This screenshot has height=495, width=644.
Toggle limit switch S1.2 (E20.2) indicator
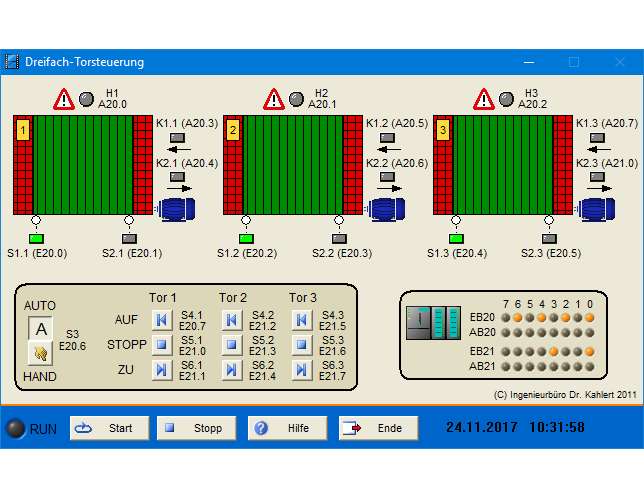pyautogui.click(x=246, y=239)
